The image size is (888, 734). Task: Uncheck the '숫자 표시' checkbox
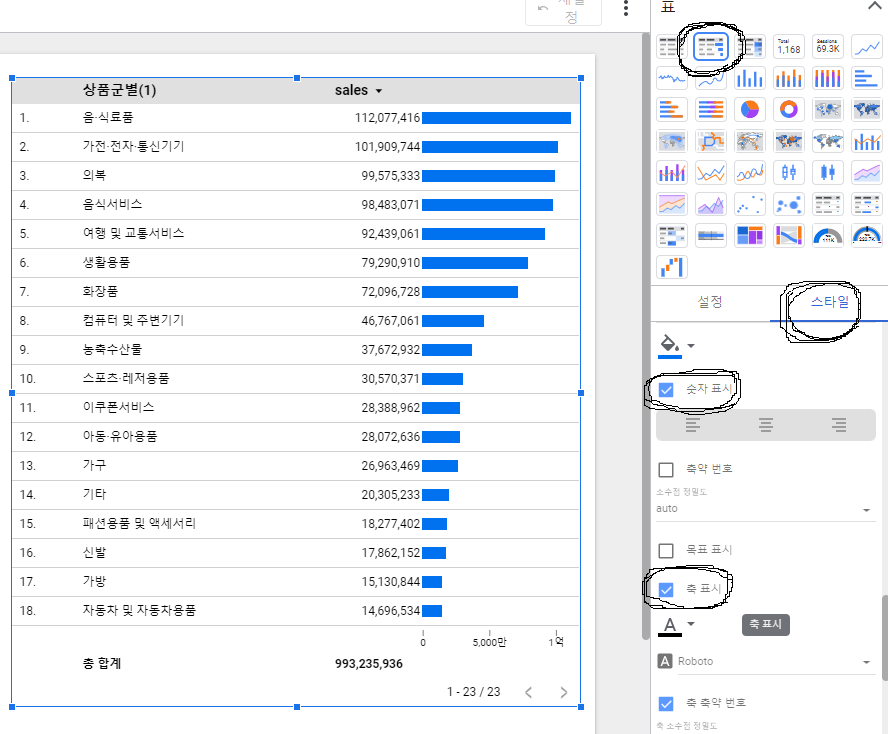tap(666, 390)
